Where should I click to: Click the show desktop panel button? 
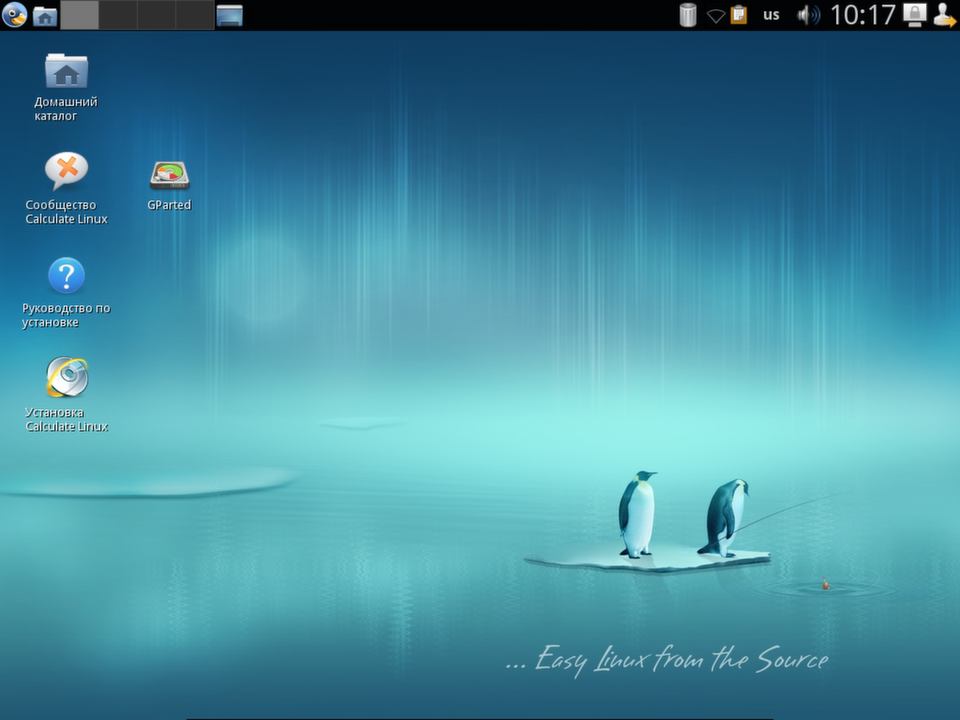click(x=230, y=15)
